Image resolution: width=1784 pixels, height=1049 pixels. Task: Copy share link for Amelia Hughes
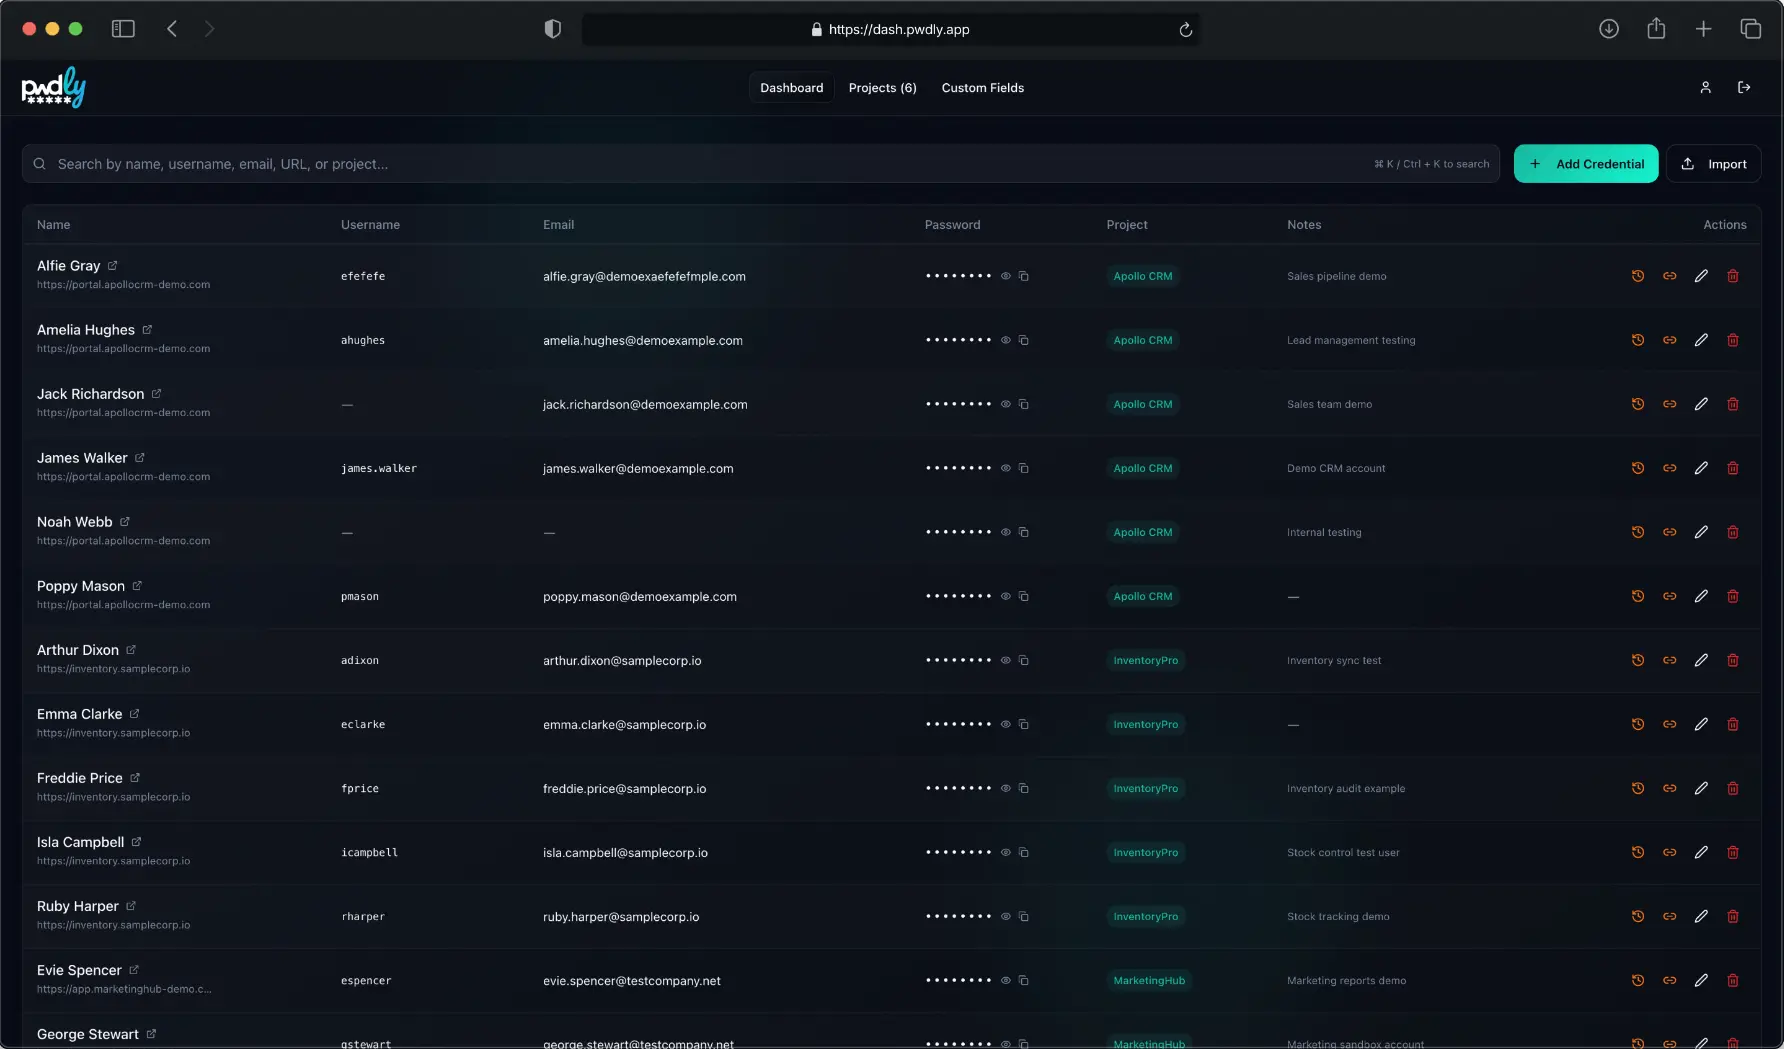1670,340
